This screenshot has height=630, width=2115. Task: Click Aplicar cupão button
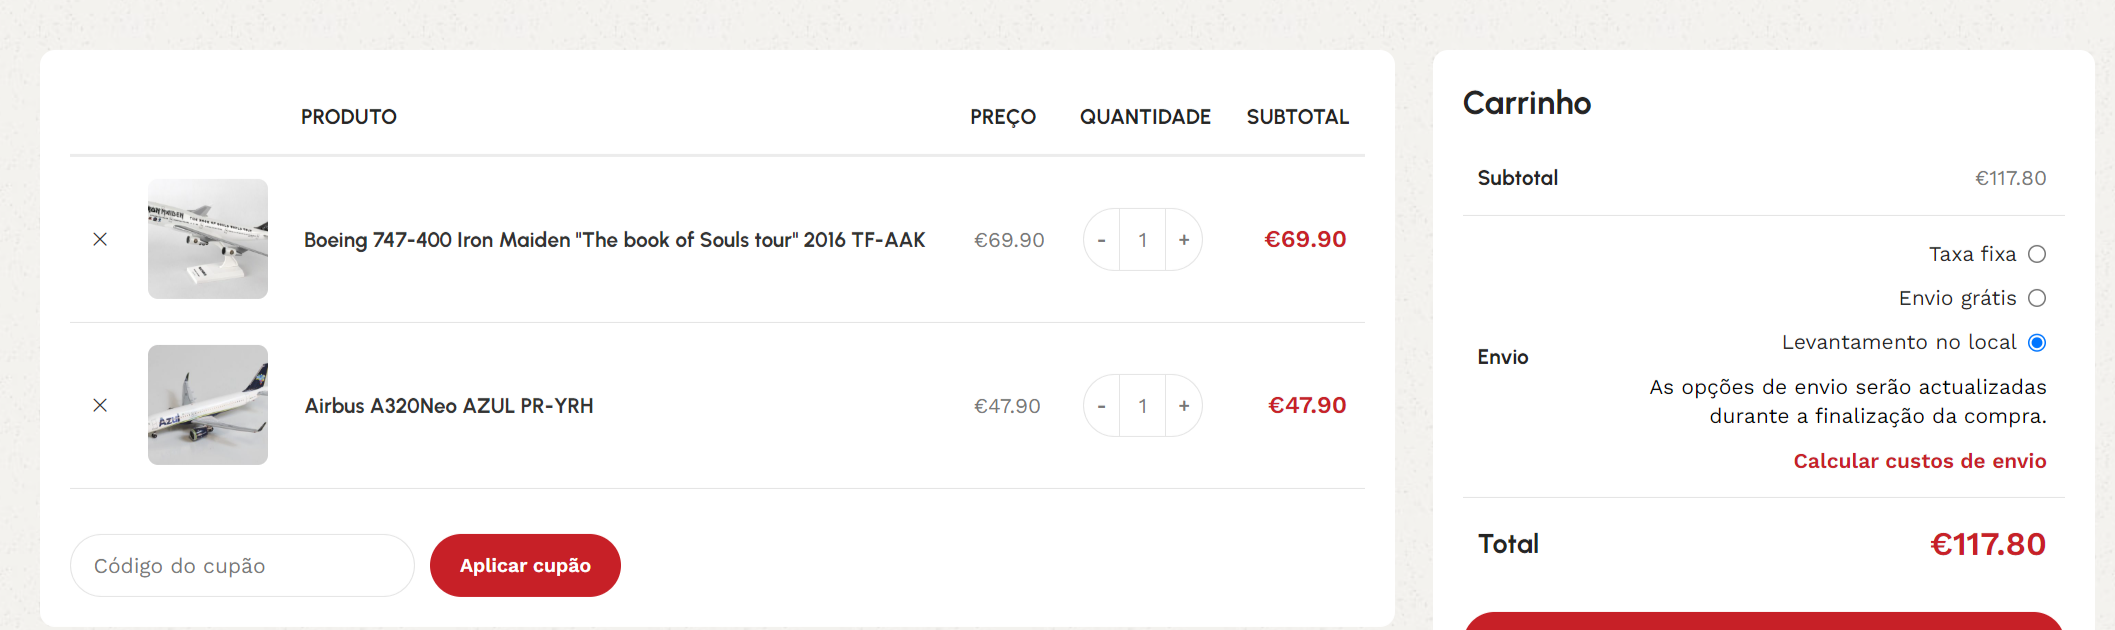tap(525, 565)
